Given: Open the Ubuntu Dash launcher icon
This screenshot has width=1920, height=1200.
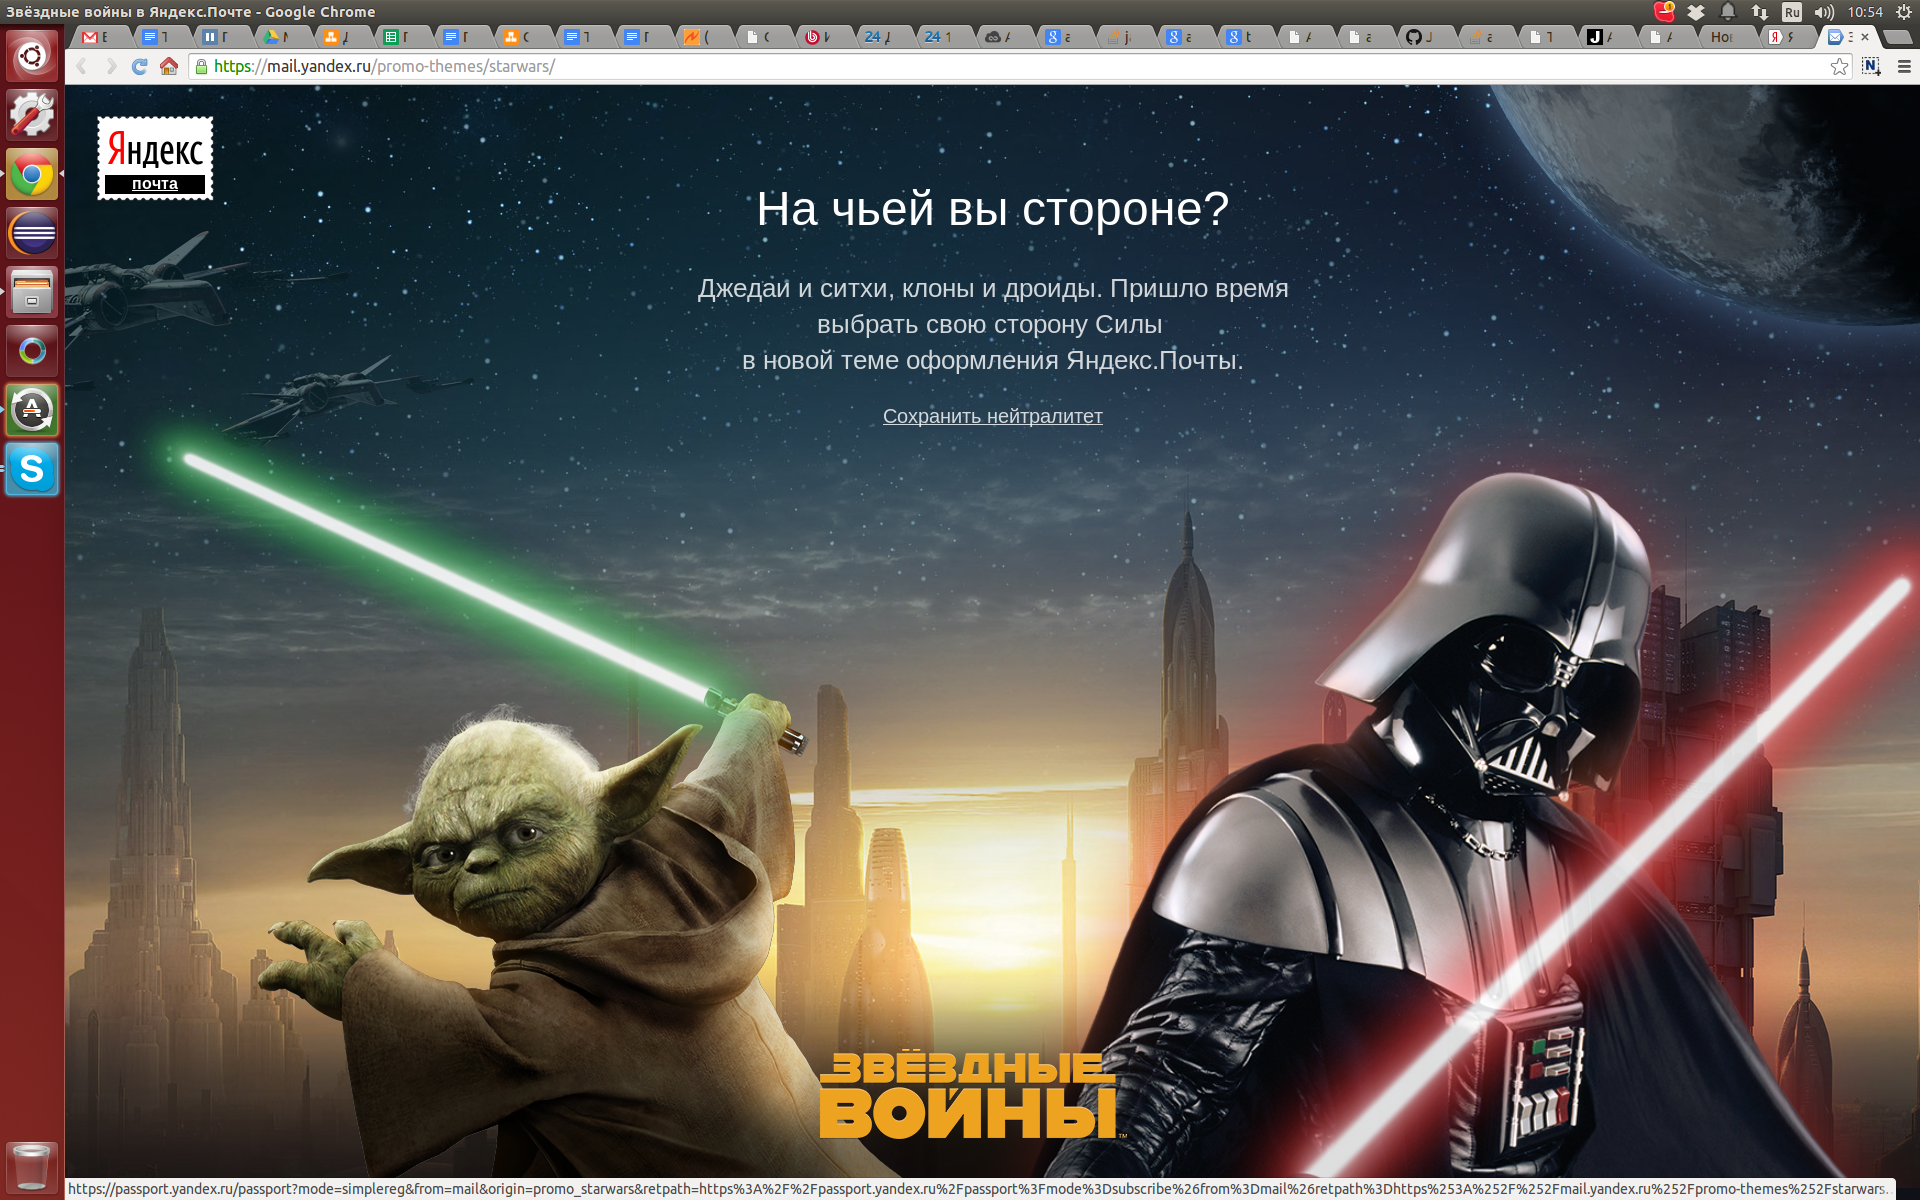Looking at the screenshot, I should click(32, 56).
